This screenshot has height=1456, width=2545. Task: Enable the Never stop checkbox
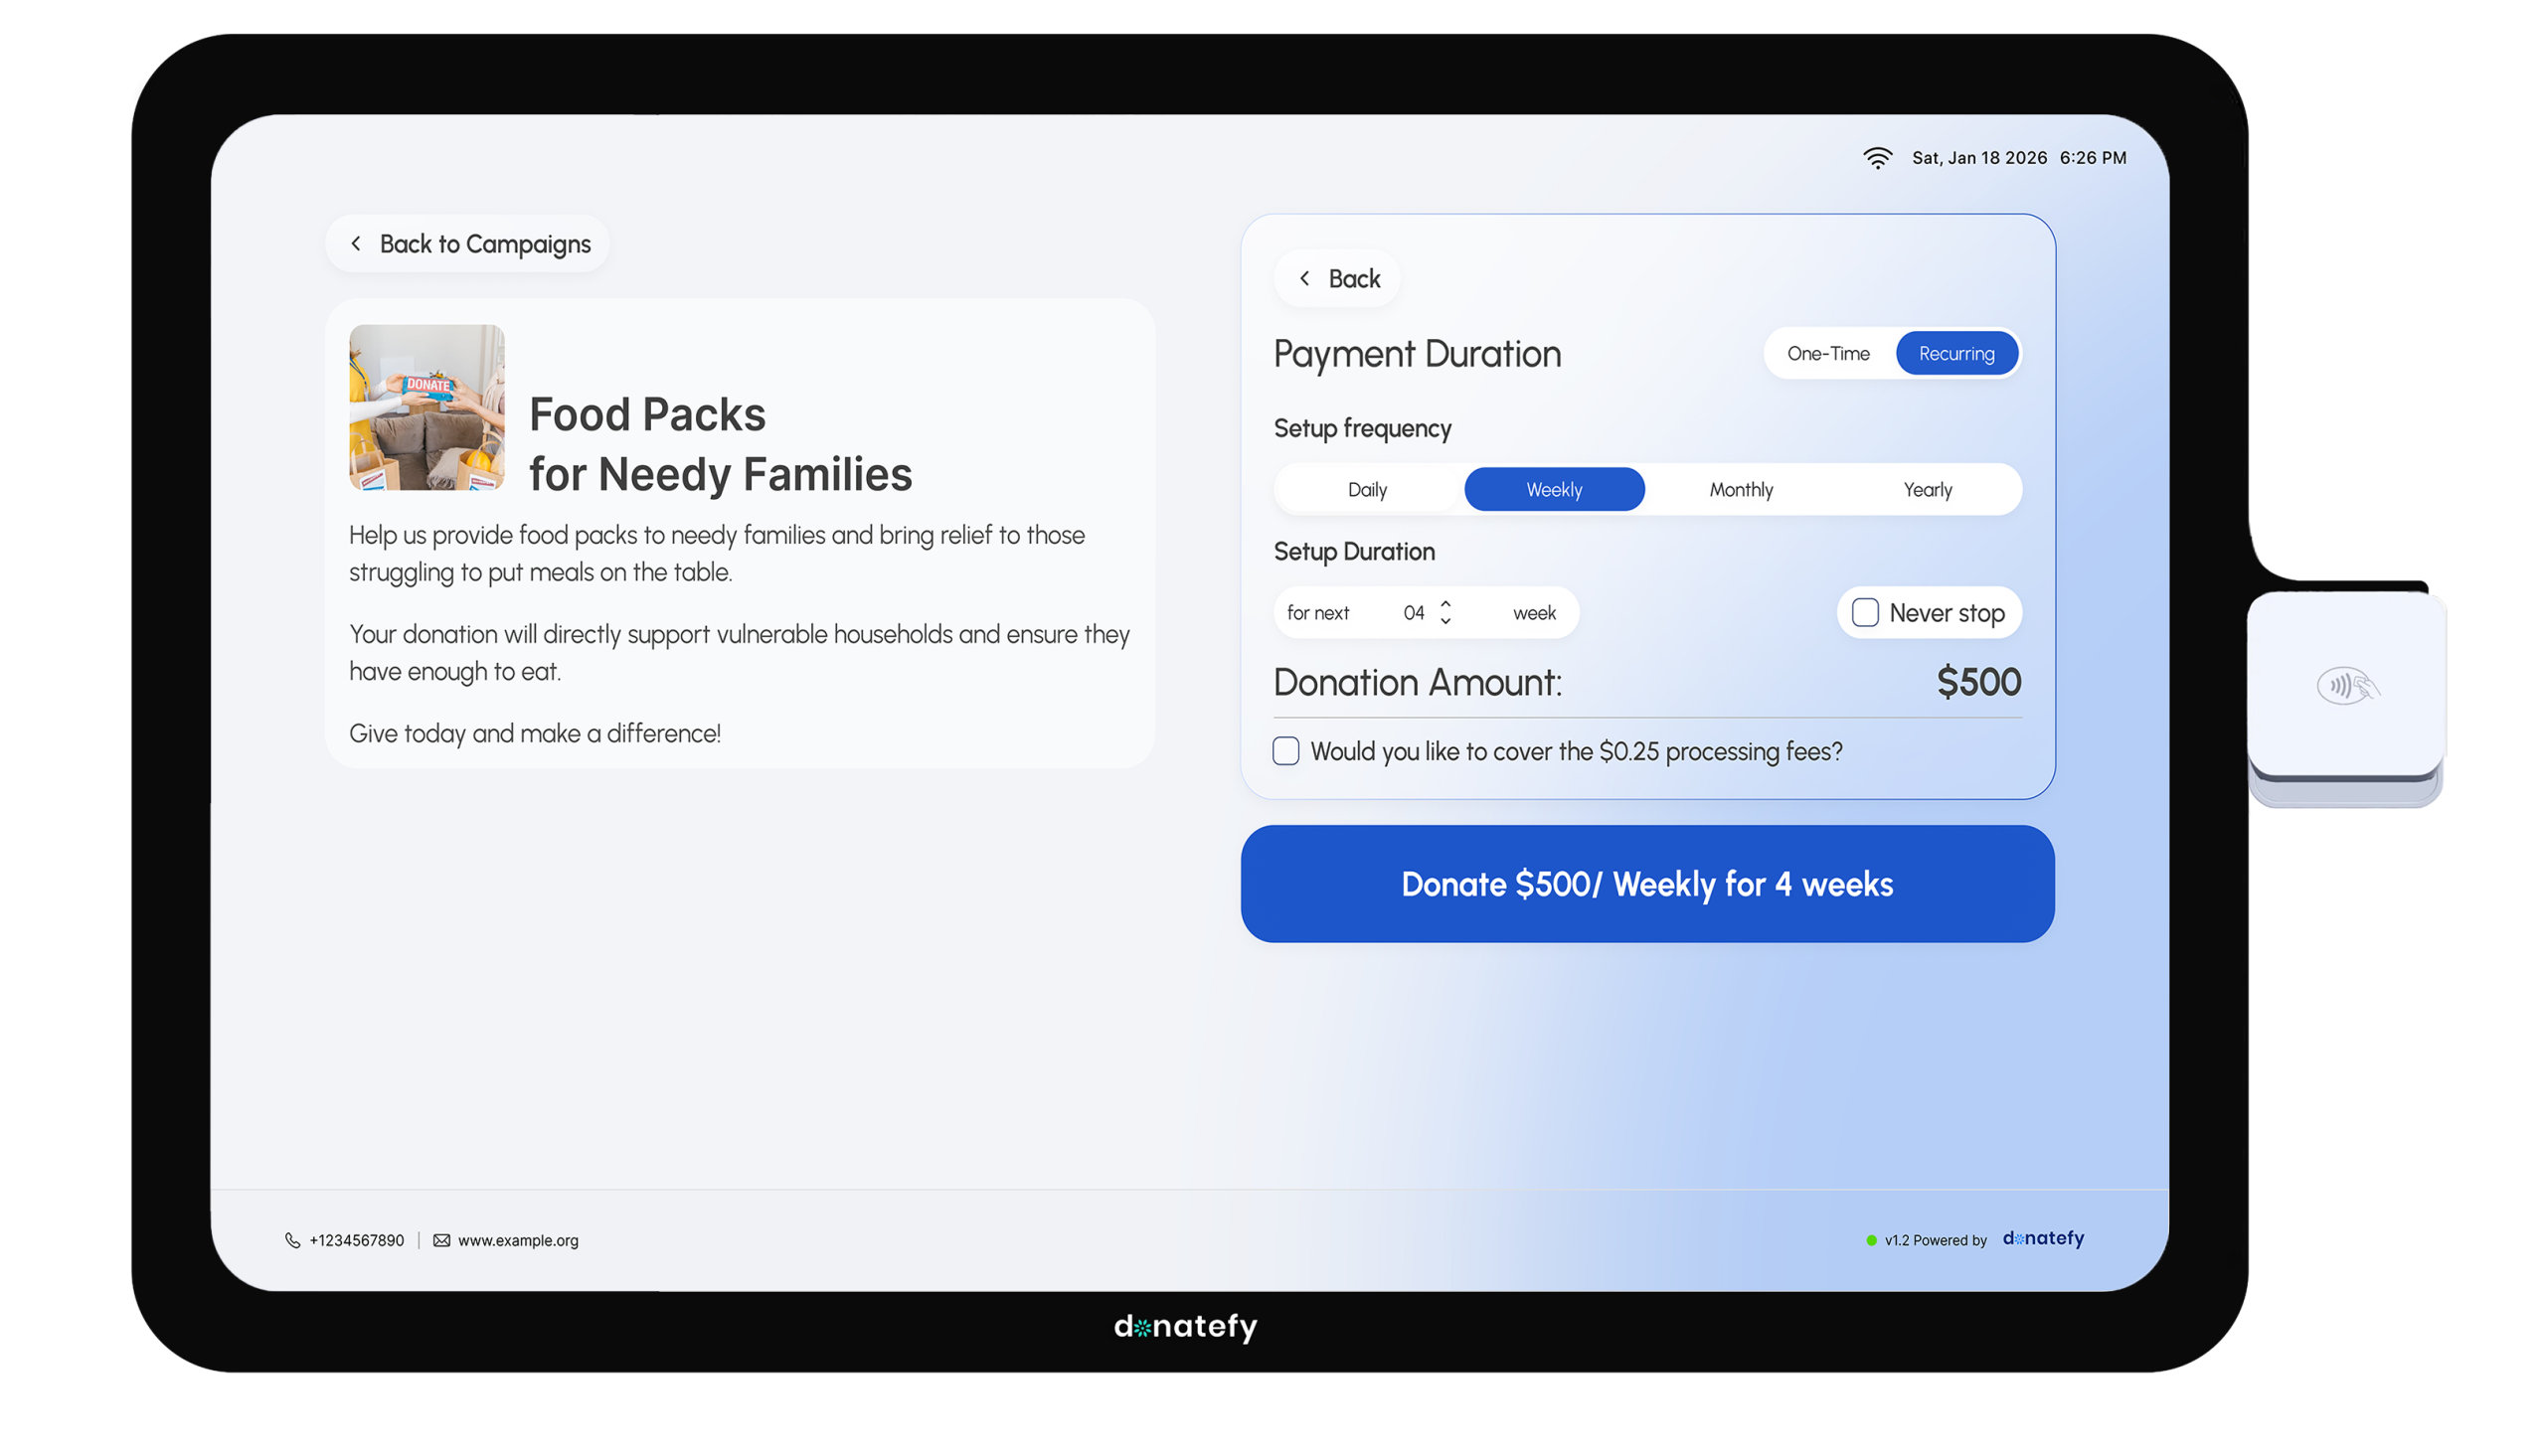tap(1864, 612)
